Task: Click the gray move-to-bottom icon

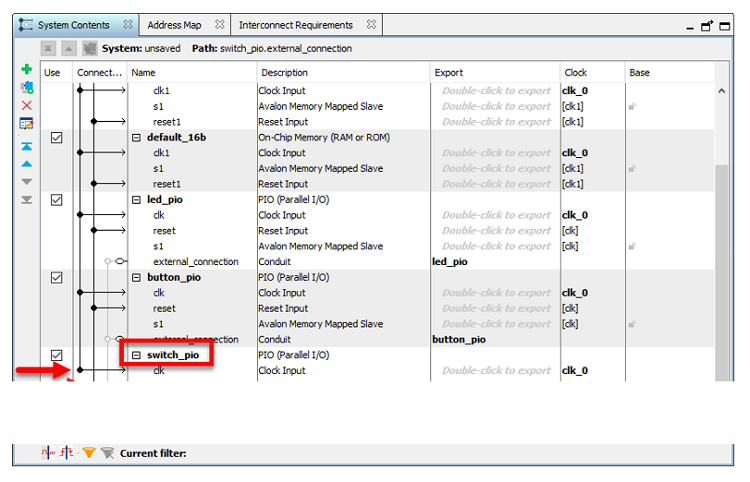Action: tap(27, 199)
